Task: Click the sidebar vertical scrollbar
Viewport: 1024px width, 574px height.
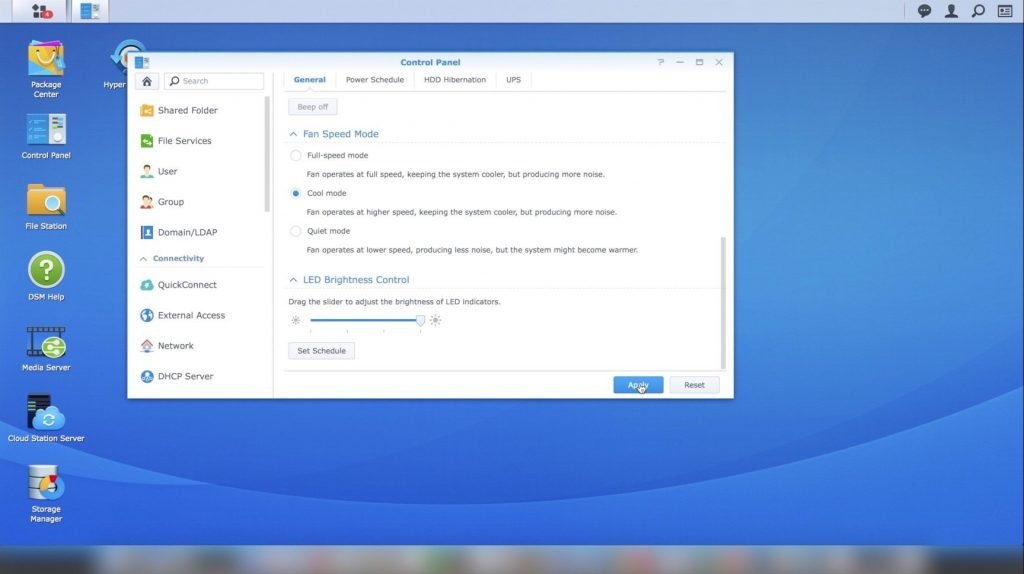Action: point(267,154)
